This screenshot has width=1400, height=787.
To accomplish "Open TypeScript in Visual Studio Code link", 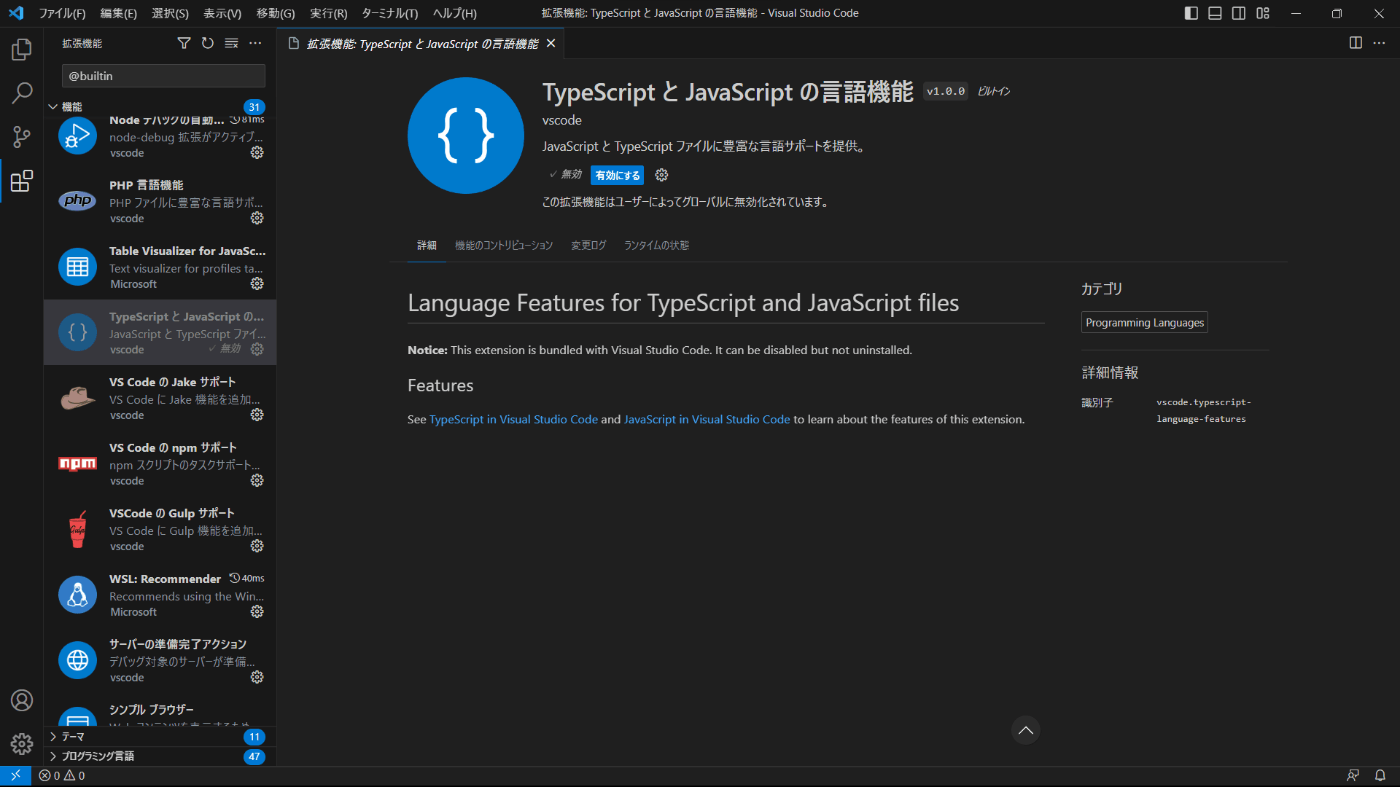I will [x=513, y=420].
